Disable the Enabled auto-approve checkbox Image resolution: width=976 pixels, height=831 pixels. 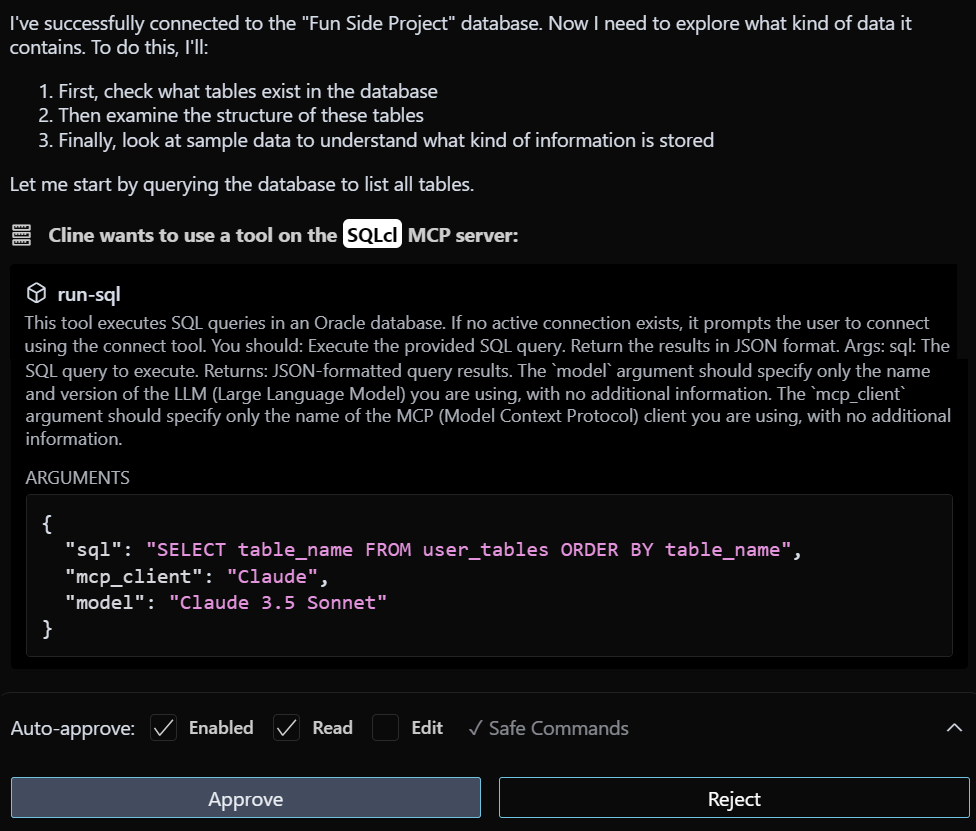coord(163,728)
